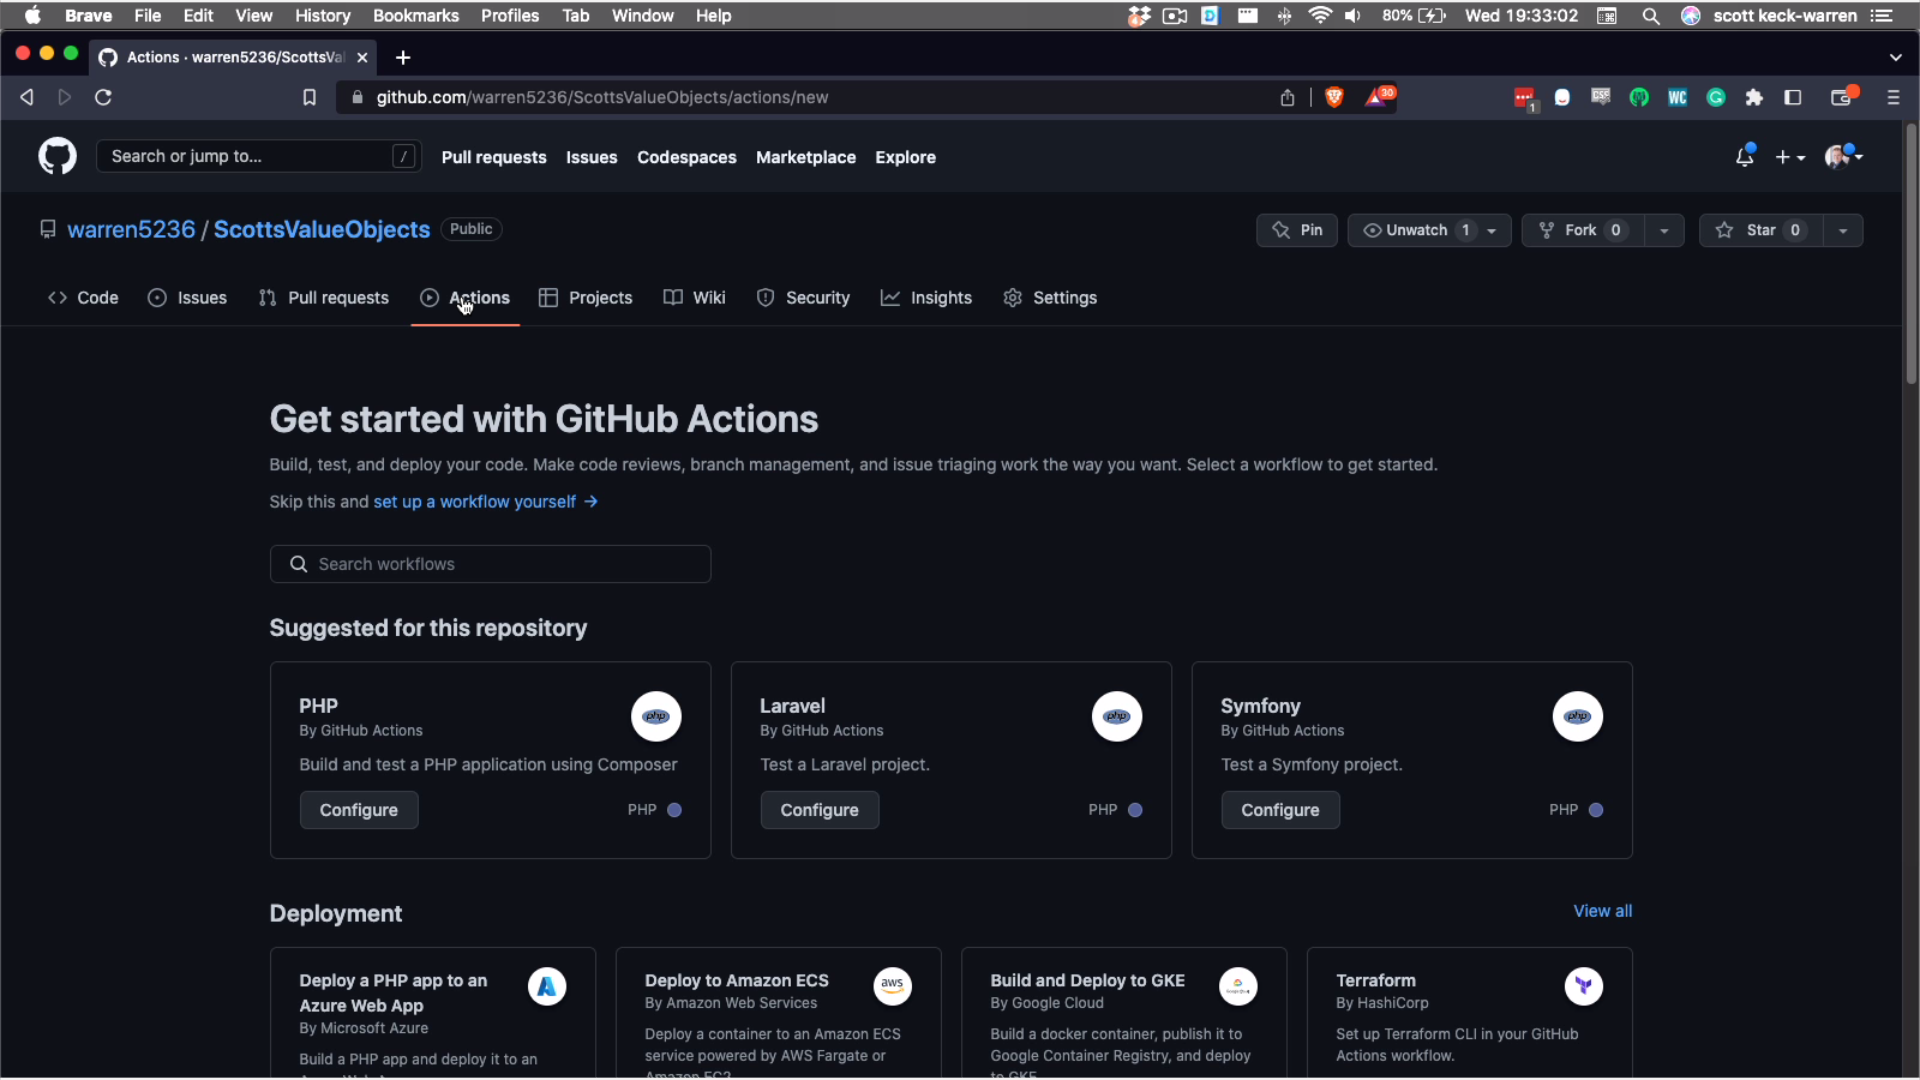Image resolution: width=1920 pixels, height=1080 pixels.
Task: Click the share icon in address bar
Action: [x=1287, y=97]
